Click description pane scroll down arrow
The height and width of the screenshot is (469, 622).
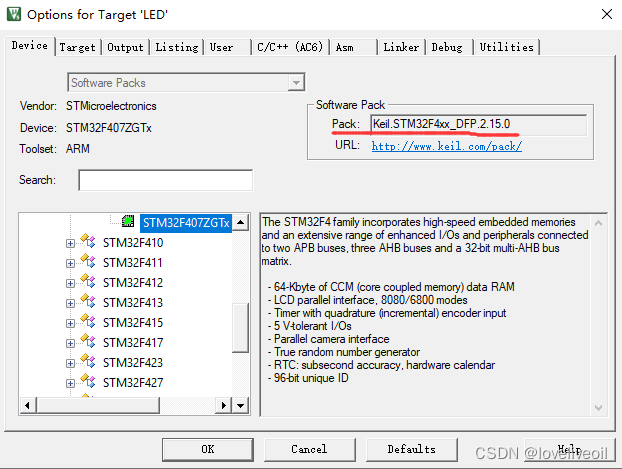click(x=599, y=407)
